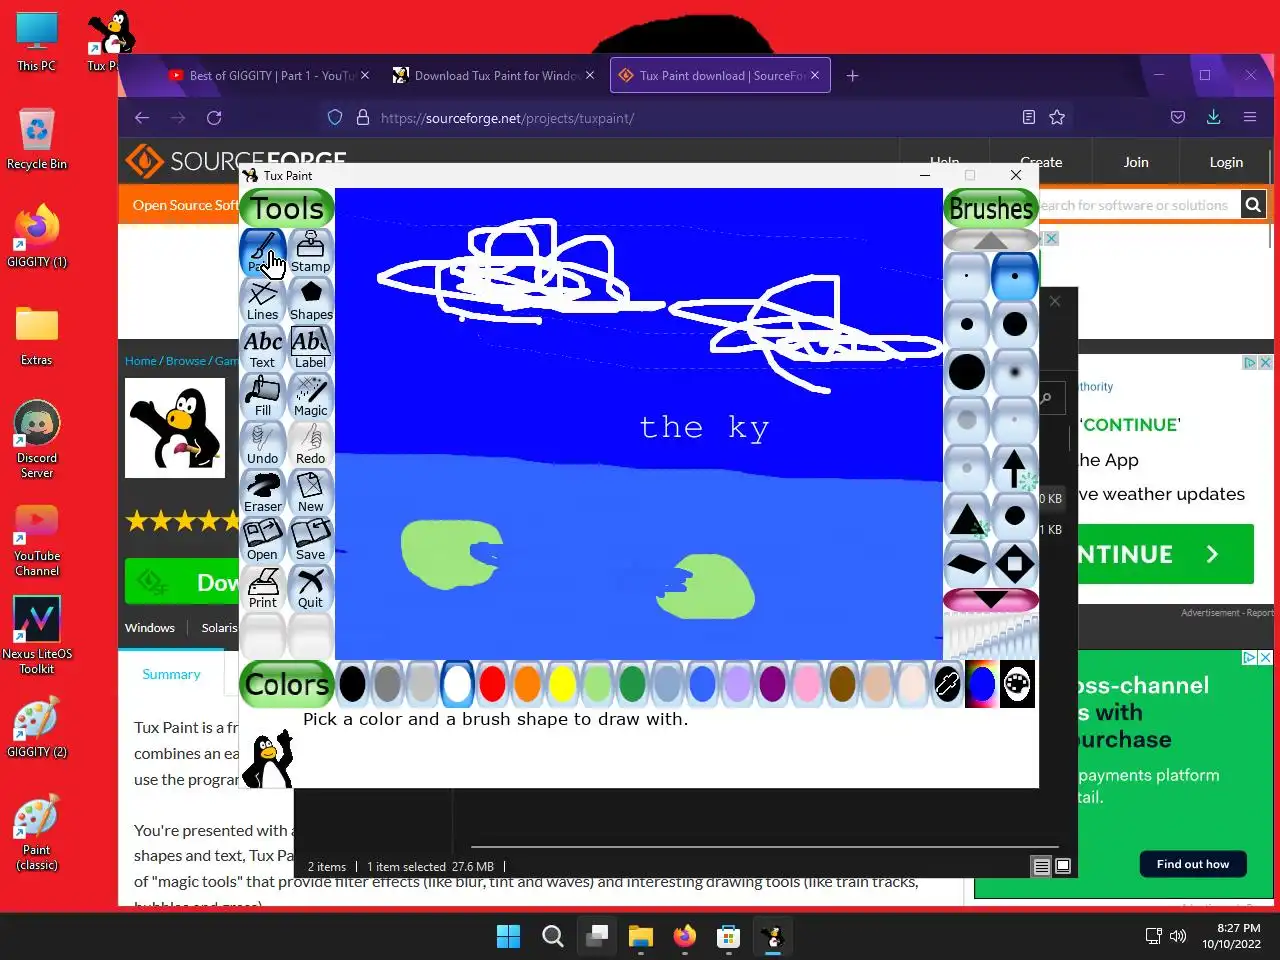Pick the flat parallelogram brush

[967, 564]
